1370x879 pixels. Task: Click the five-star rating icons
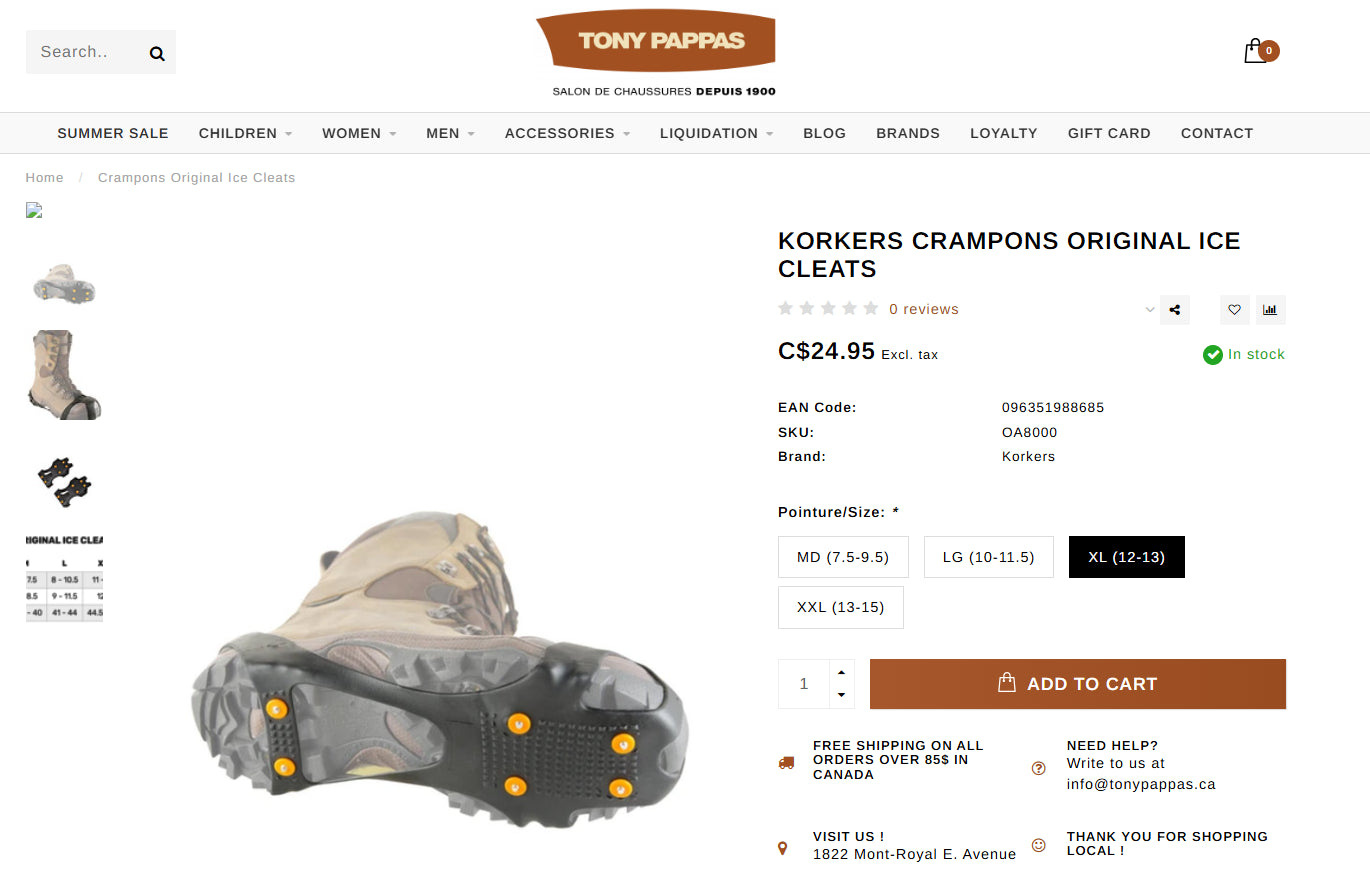[x=828, y=309]
